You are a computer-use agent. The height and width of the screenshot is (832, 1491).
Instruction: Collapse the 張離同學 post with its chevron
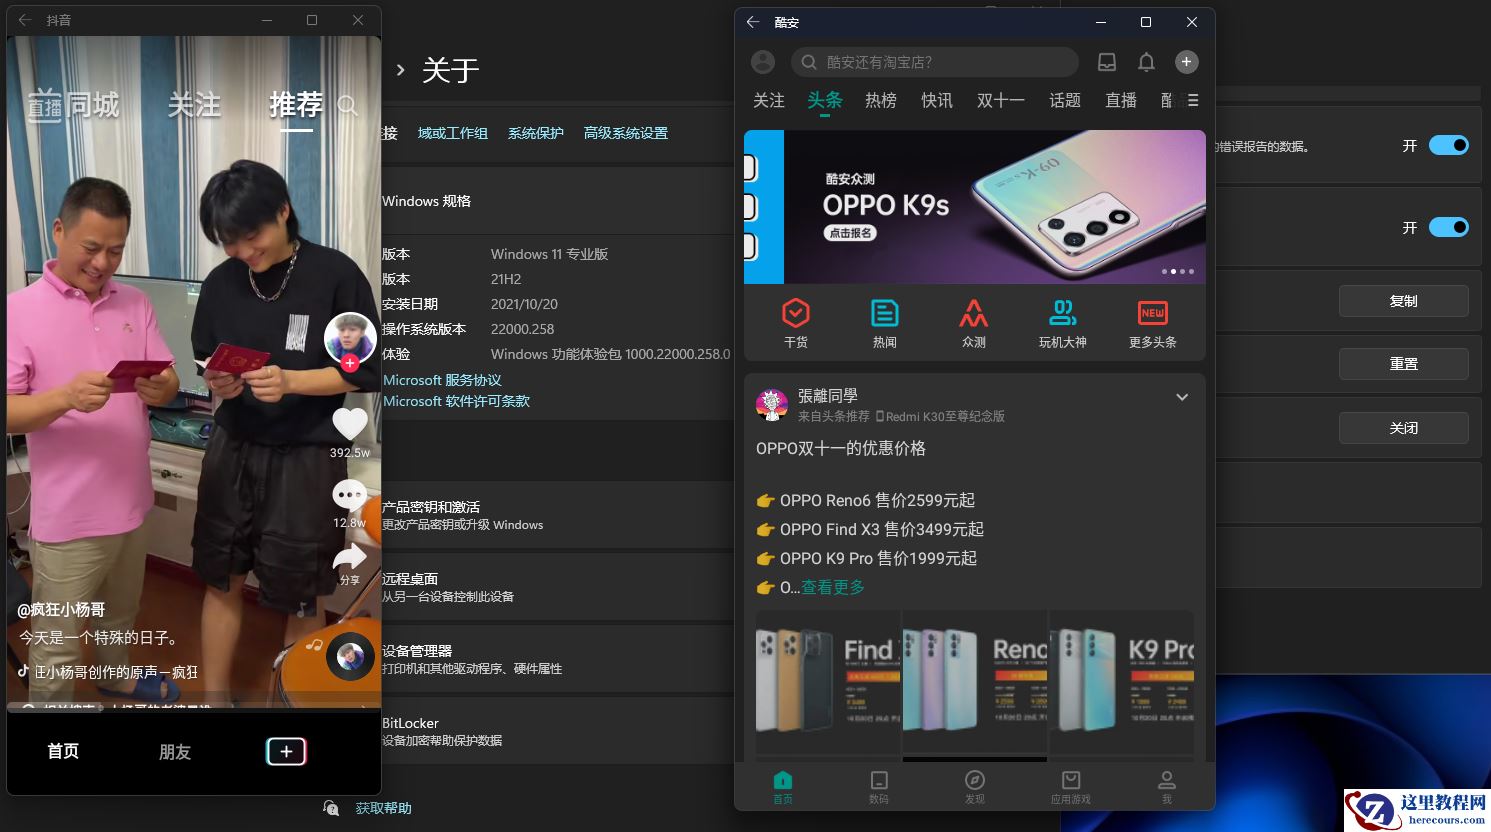click(1182, 397)
